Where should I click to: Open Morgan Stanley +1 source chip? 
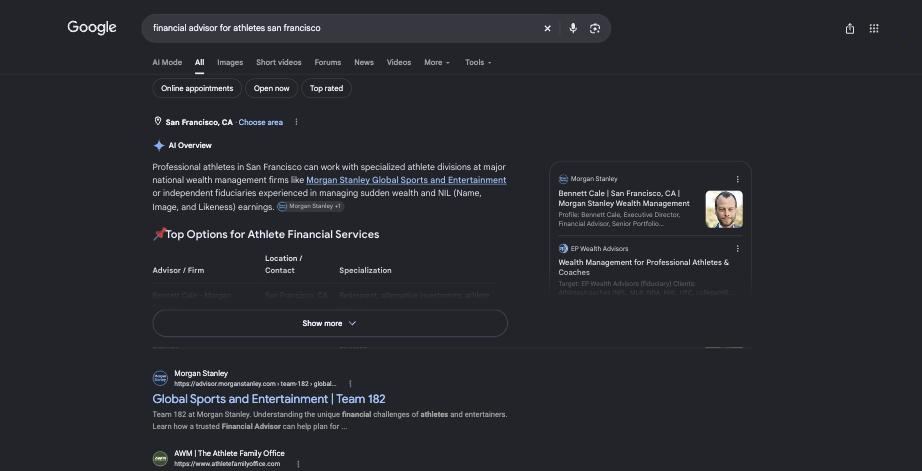(x=310, y=206)
